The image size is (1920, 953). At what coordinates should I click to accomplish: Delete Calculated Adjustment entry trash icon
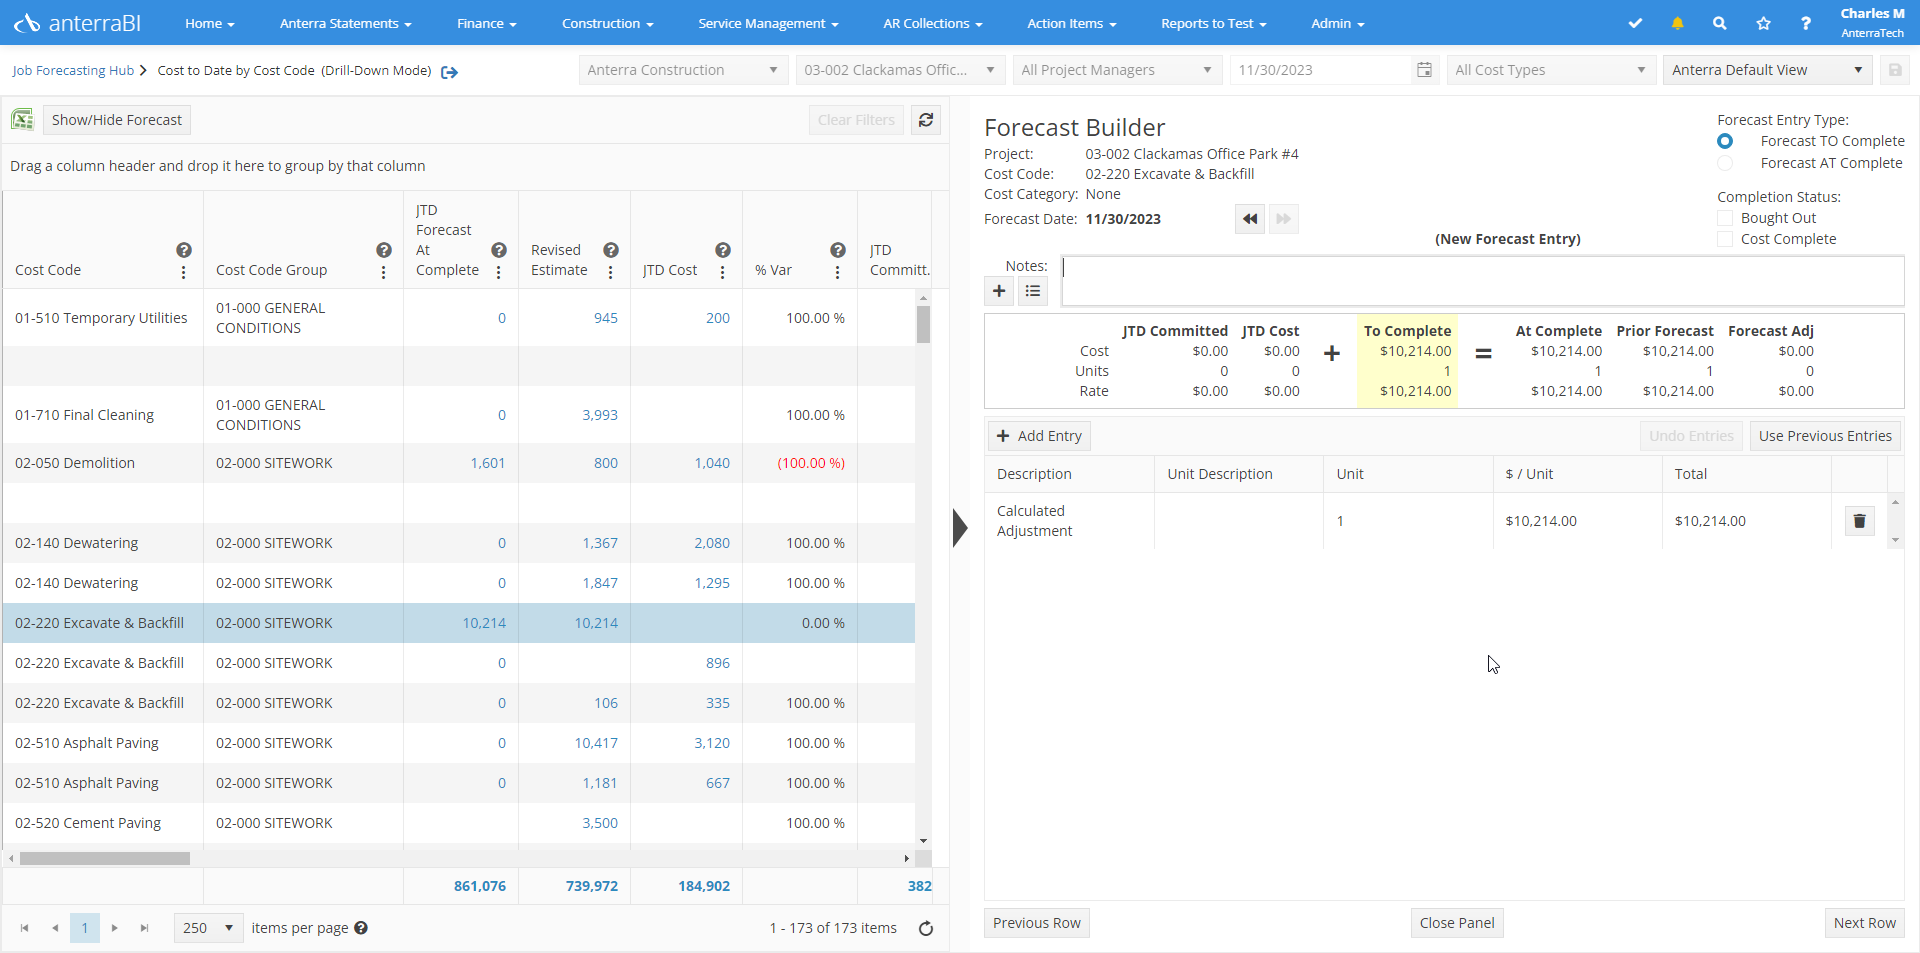pos(1860,521)
